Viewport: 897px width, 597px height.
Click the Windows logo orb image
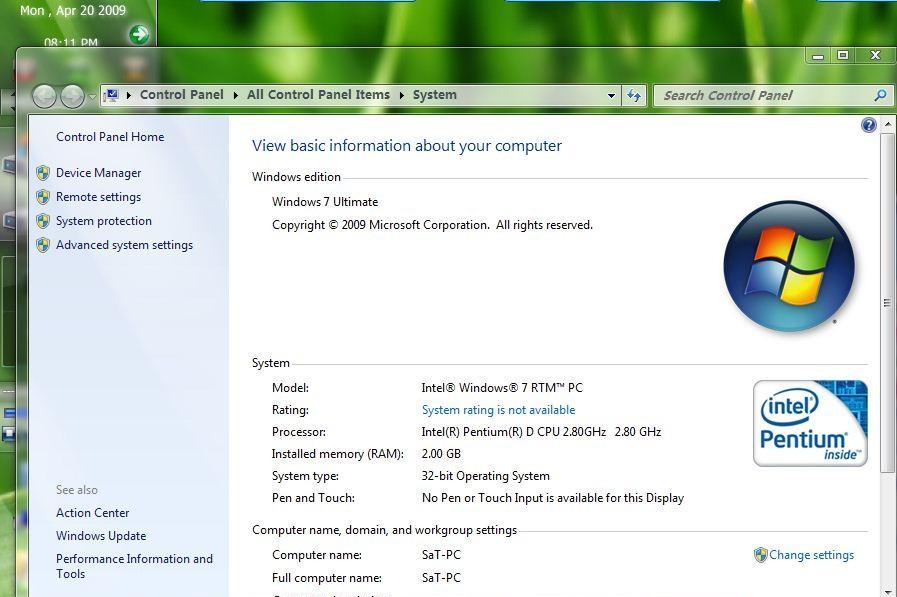tap(789, 266)
